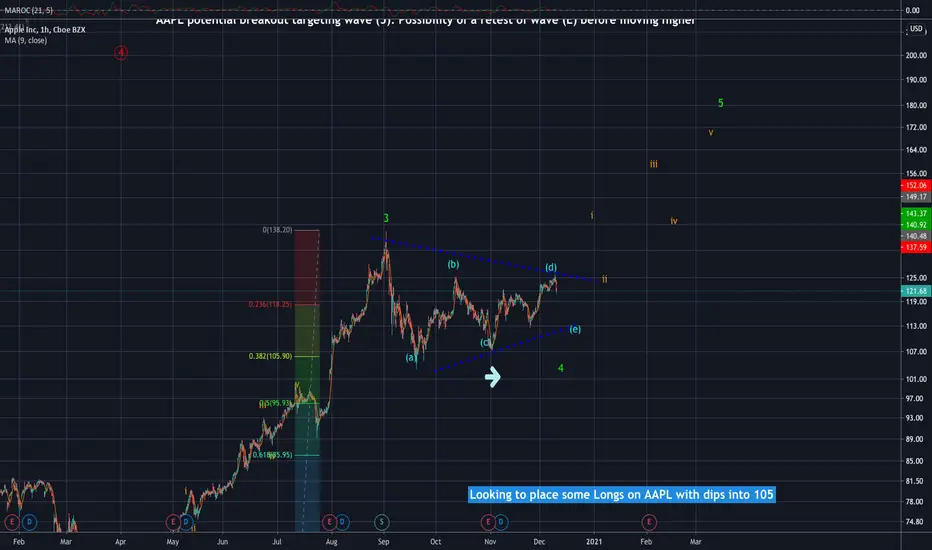
Task: Select the upper dotted blue triangle trendline
Action: 484,259
